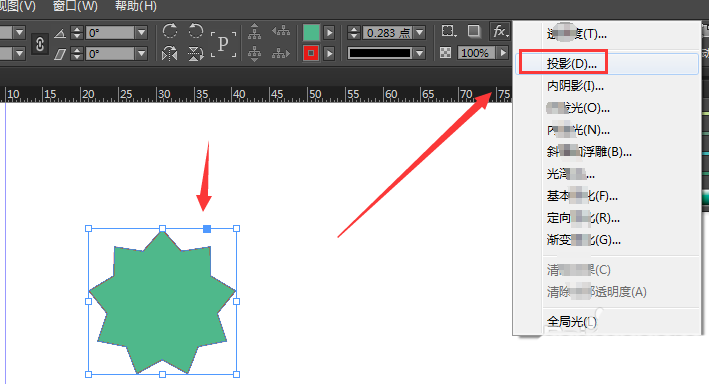Viewport: 709px width, 384px height.
Task: Click the red stroke color swatch
Action: point(311,53)
